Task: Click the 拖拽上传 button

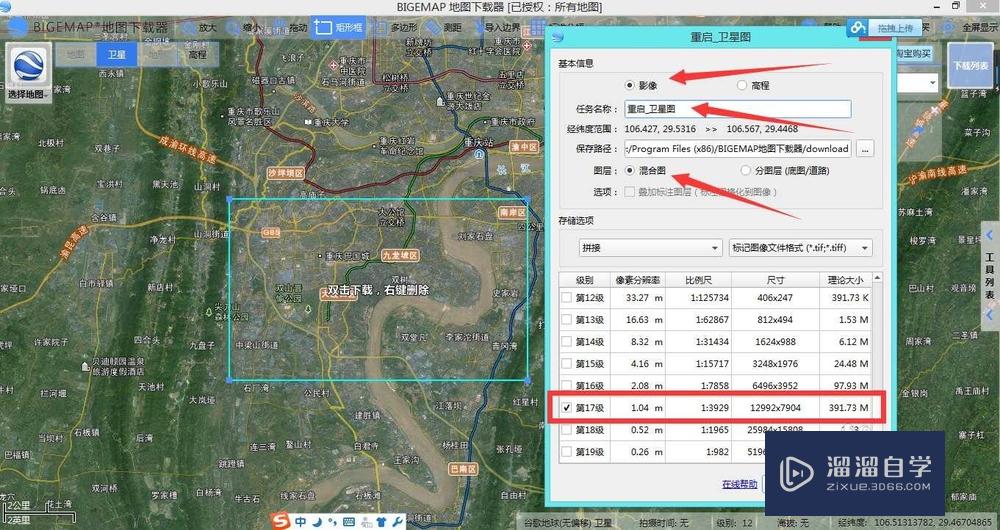Action: [894, 28]
